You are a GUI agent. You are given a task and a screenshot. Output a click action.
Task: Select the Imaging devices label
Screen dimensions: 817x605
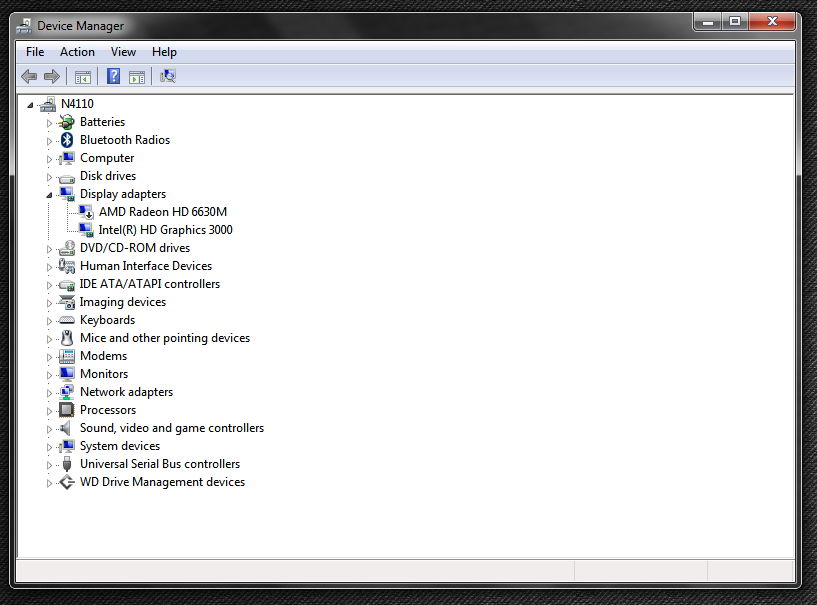click(x=122, y=302)
